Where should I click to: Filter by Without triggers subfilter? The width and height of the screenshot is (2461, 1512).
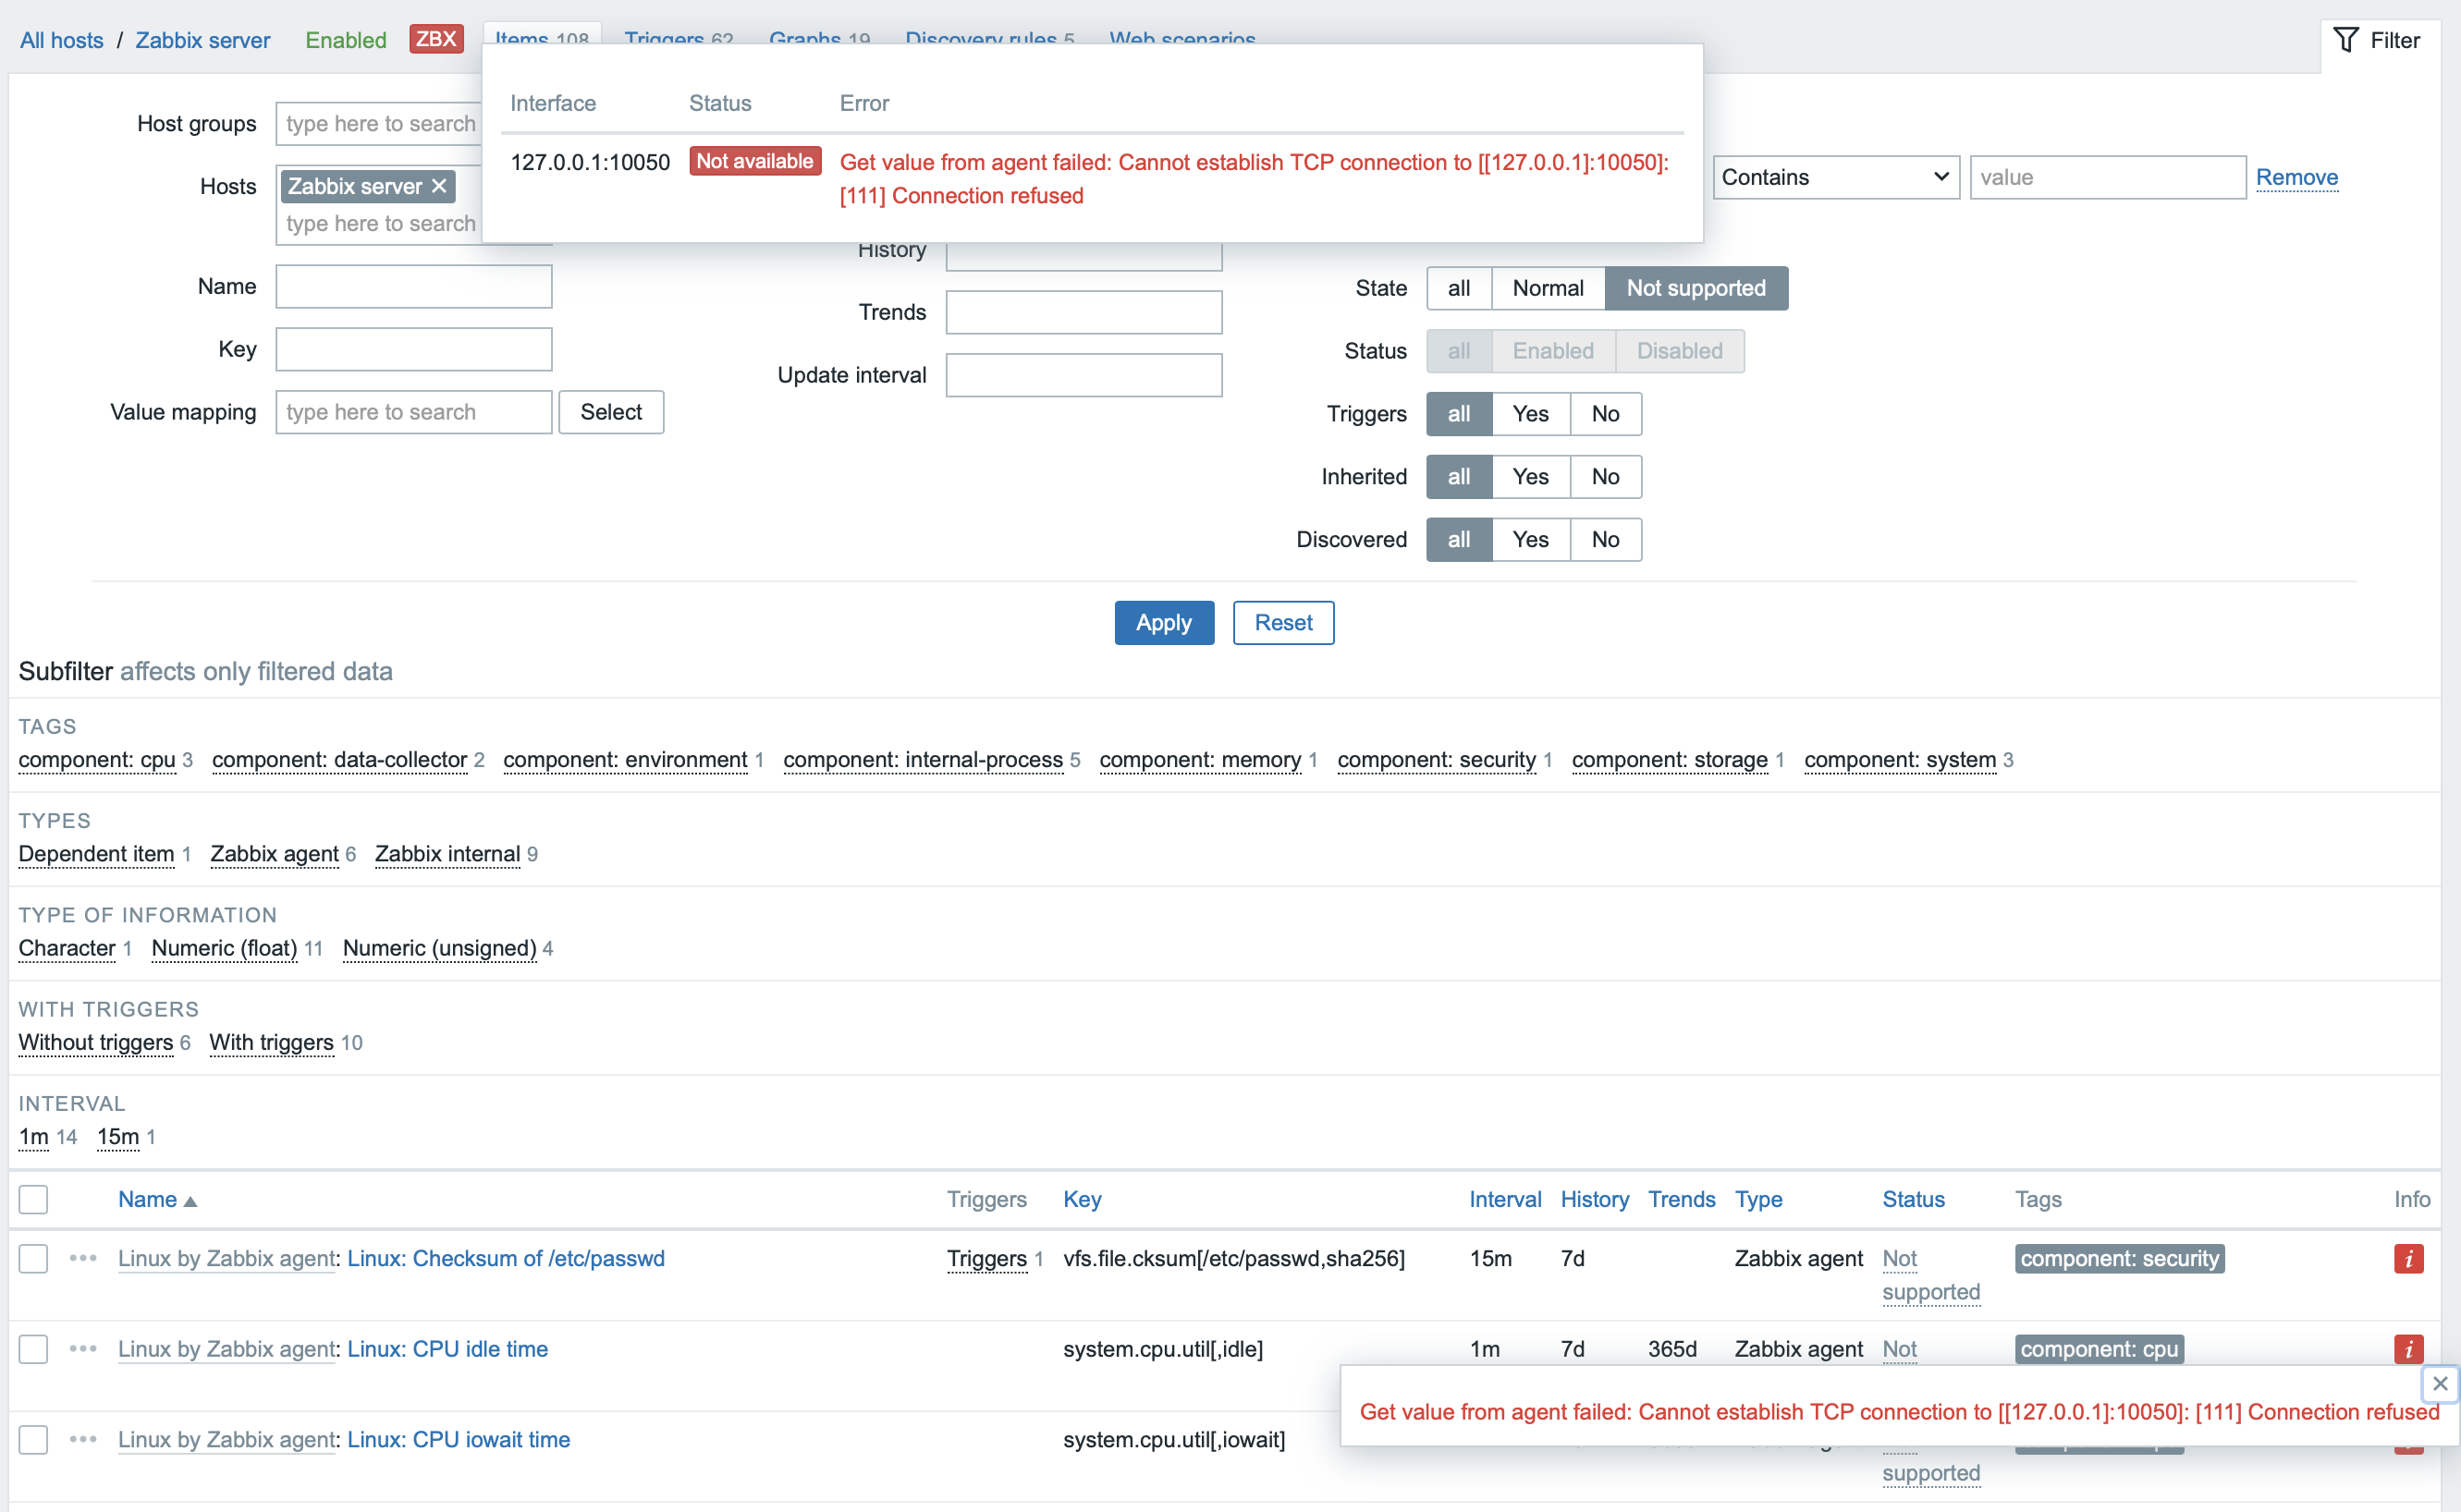pos(96,1042)
